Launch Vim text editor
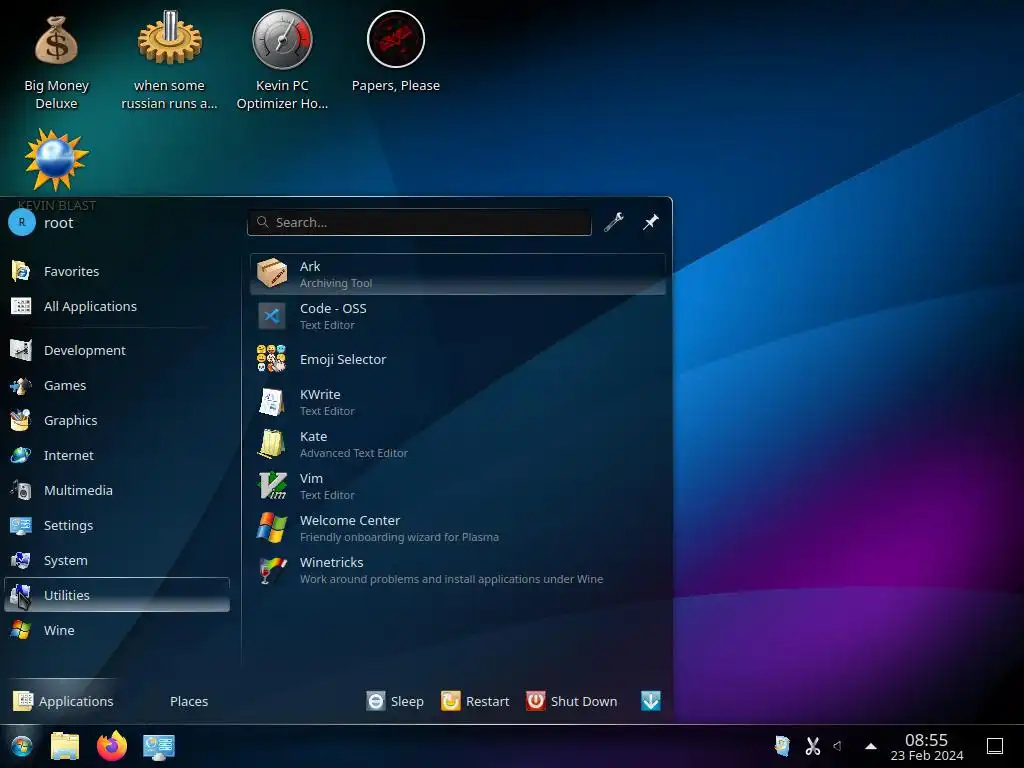The width and height of the screenshot is (1024, 768). [x=458, y=486]
